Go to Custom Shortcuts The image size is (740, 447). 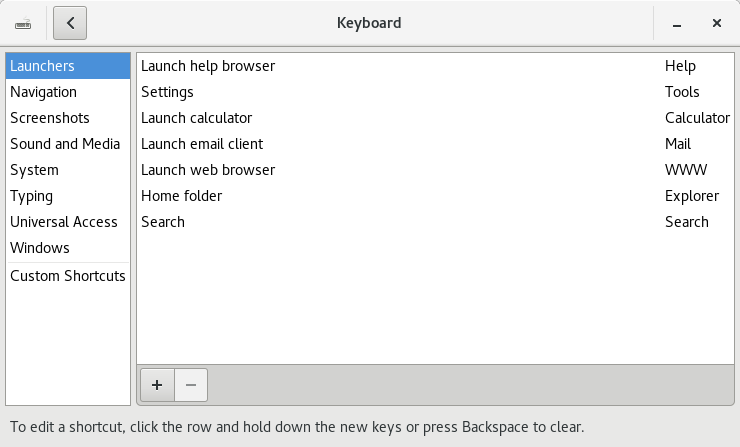click(68, 276)
